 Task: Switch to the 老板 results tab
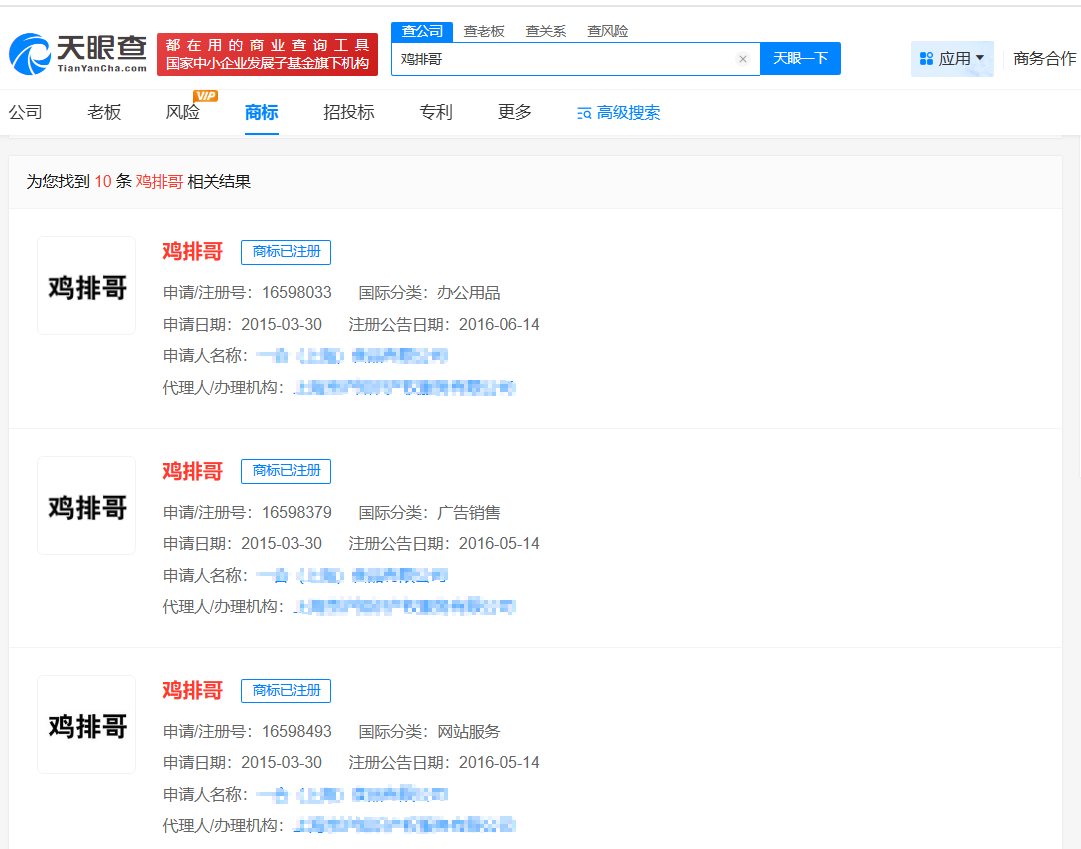click(x=104, y=112)
